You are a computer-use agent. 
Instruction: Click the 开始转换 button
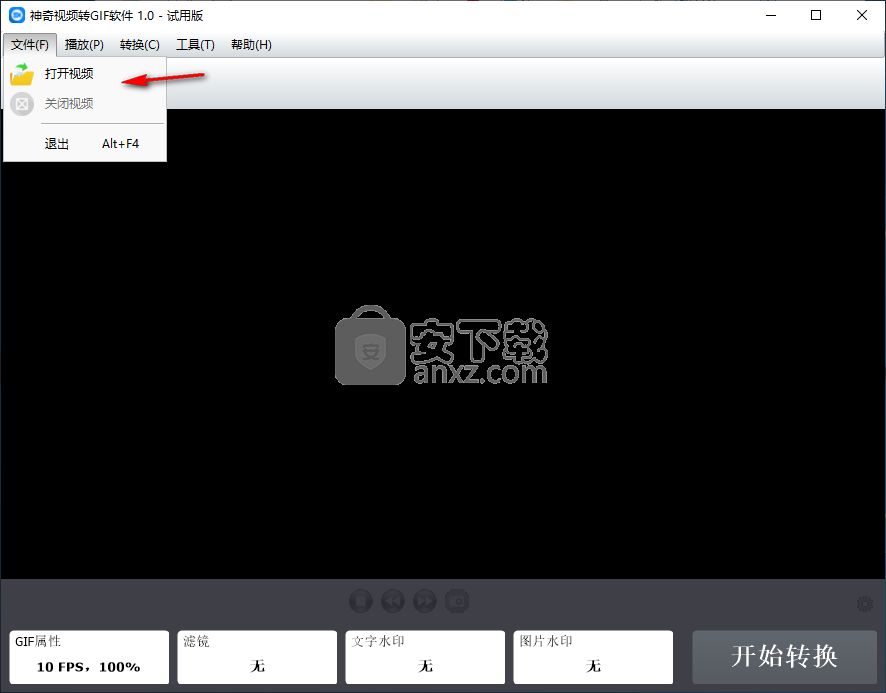(784, 657)
